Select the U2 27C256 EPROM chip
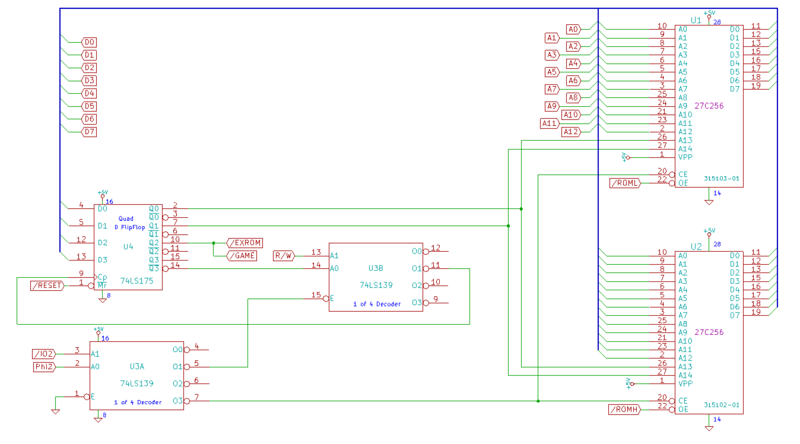800x444 pixels. (709, 332)
